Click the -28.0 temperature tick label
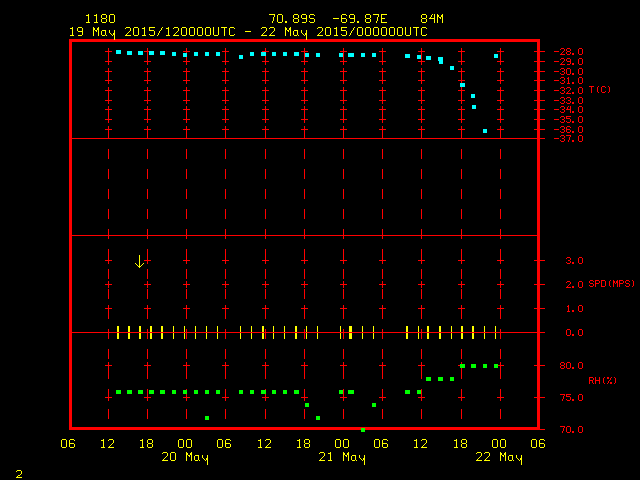This screenshot has width=640, height=480. 569,52
